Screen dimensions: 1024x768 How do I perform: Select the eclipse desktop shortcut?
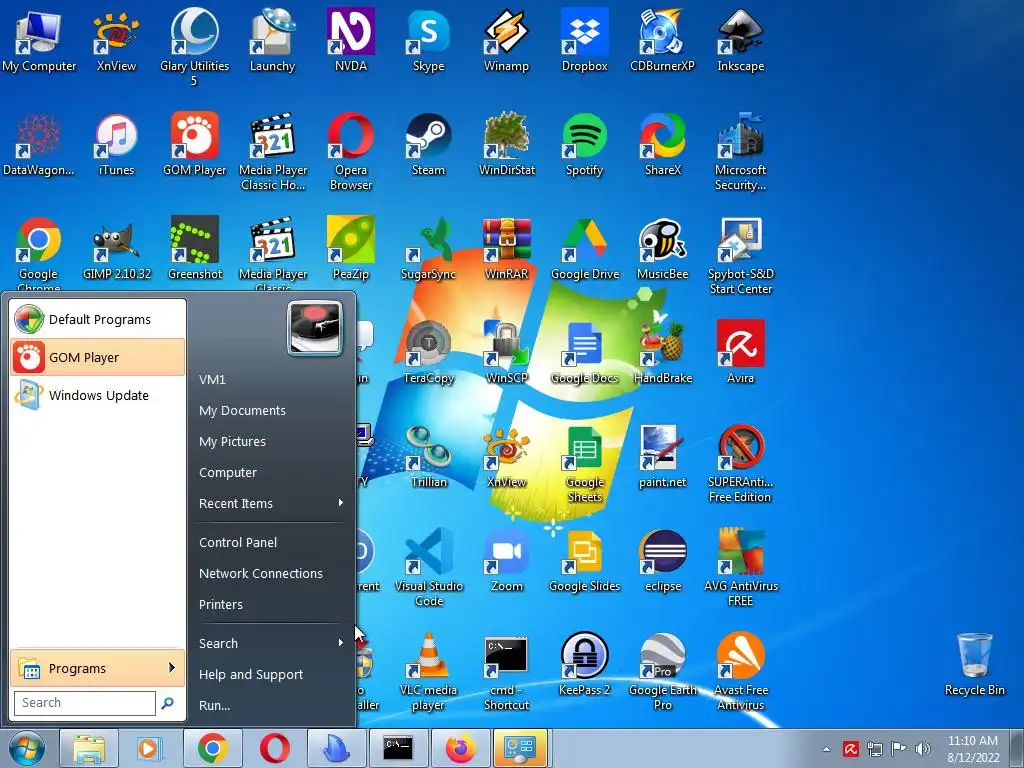(663, 560)
